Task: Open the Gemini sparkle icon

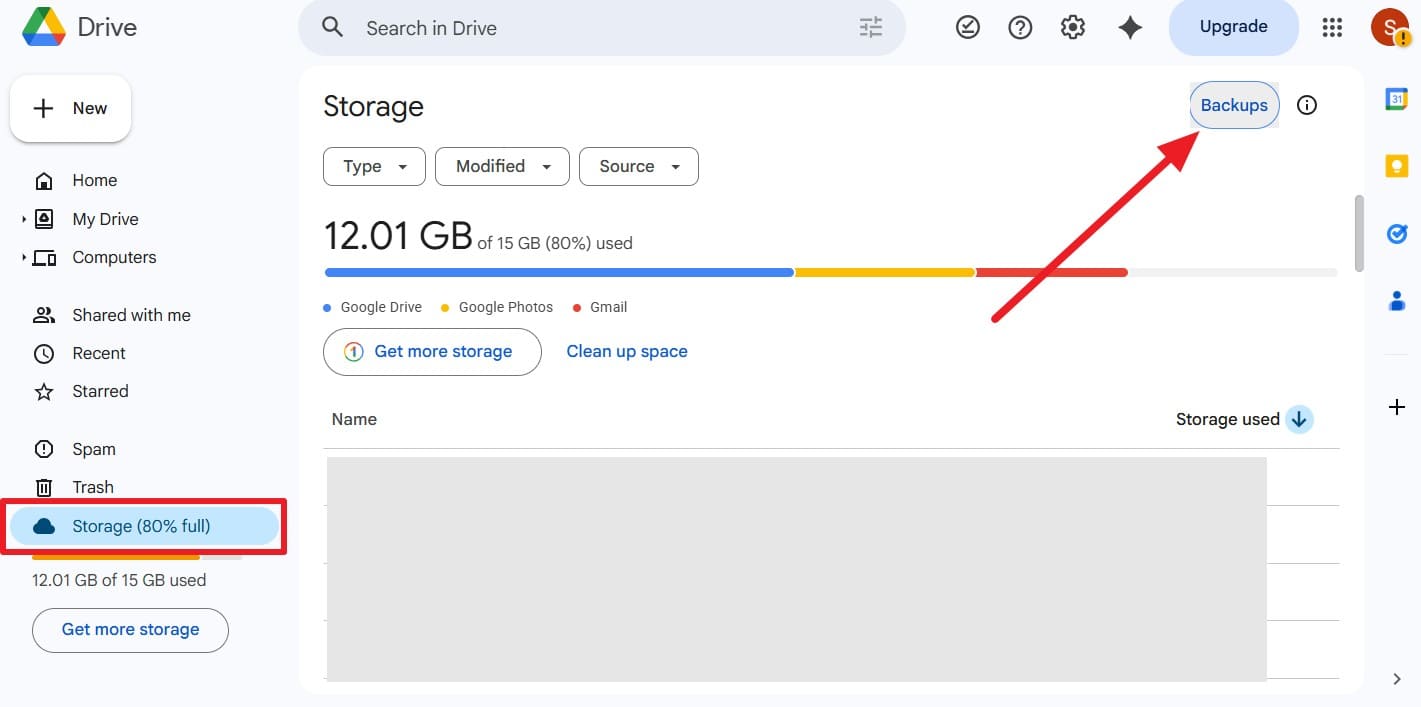Action: click(x=1130, y=28)
